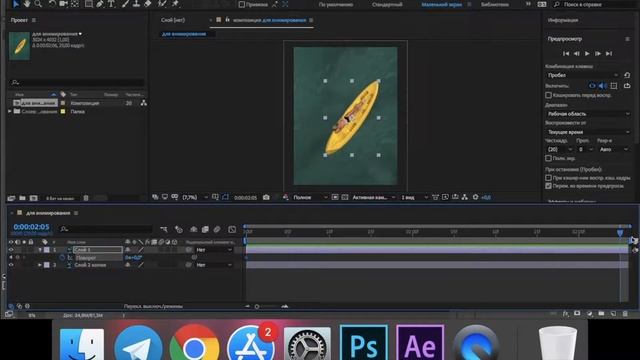The height and width of the screenshot is (360, 640).
Task: Open the Слой (нет) viewer tab
Action: (173, 20)
